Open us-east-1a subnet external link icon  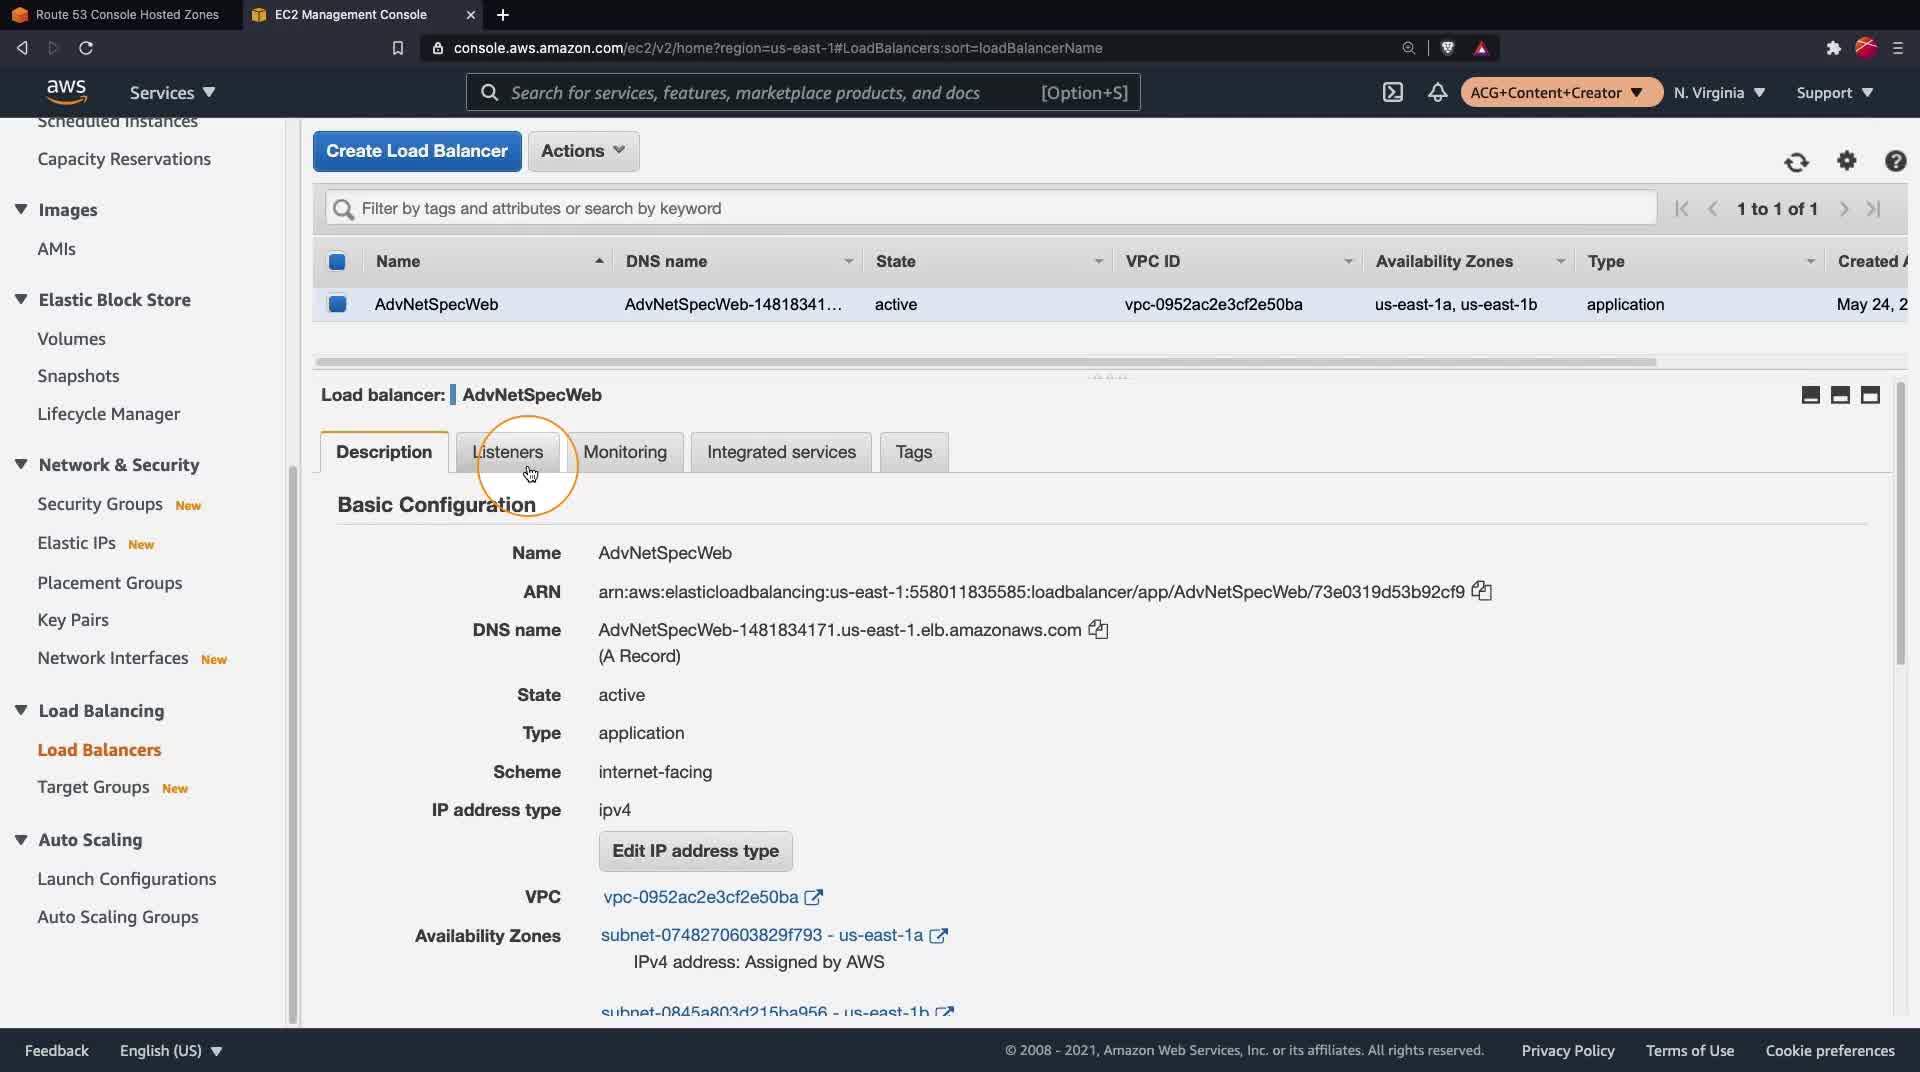(x=938, y=935)
